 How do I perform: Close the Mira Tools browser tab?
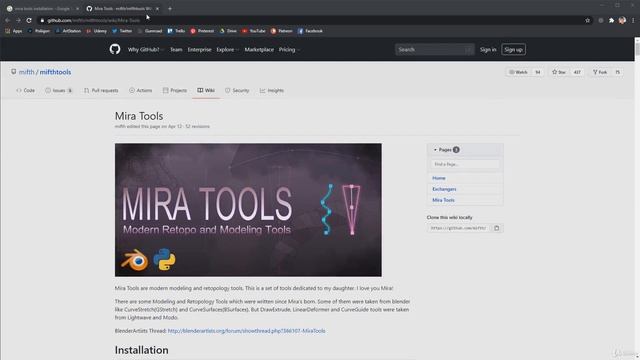tap(157, 9)
